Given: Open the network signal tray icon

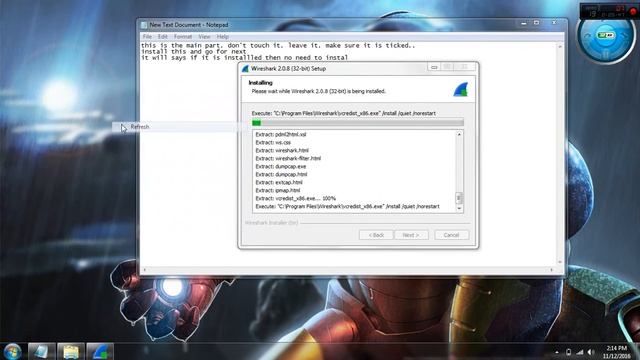Looking at the screenshot, I should click(x=580, y=352).
